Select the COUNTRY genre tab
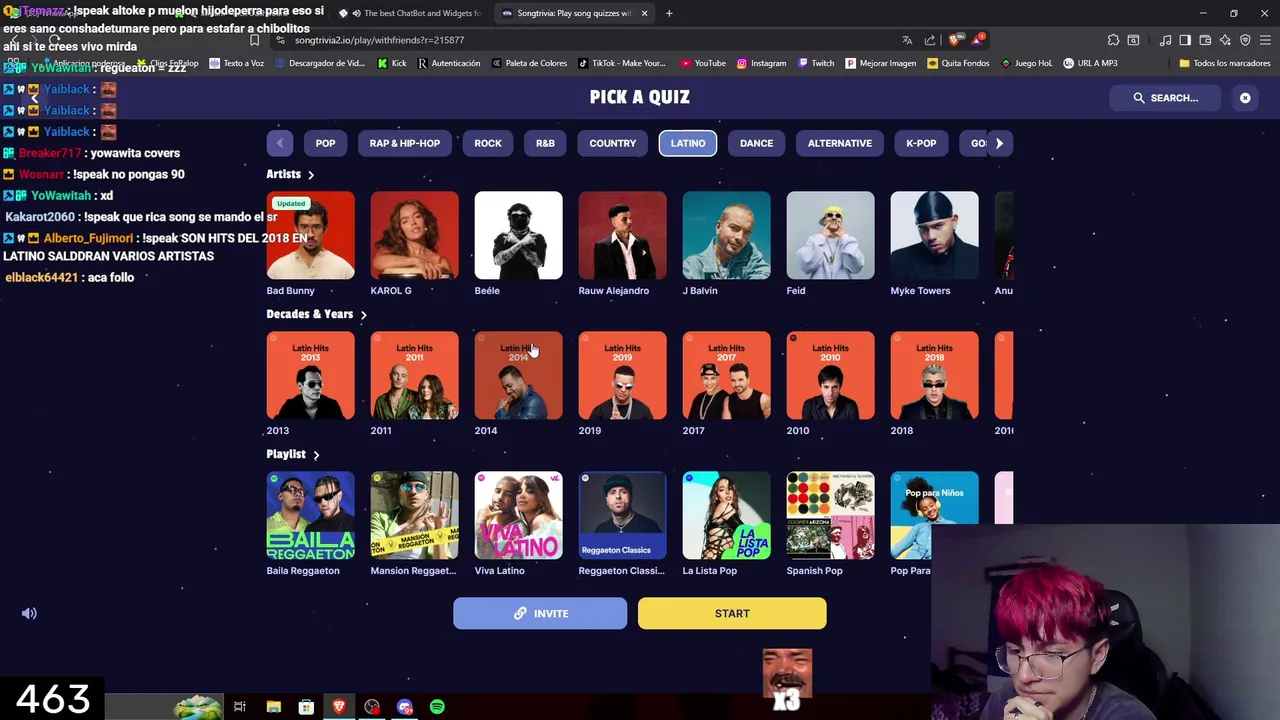 click(612, 143)
